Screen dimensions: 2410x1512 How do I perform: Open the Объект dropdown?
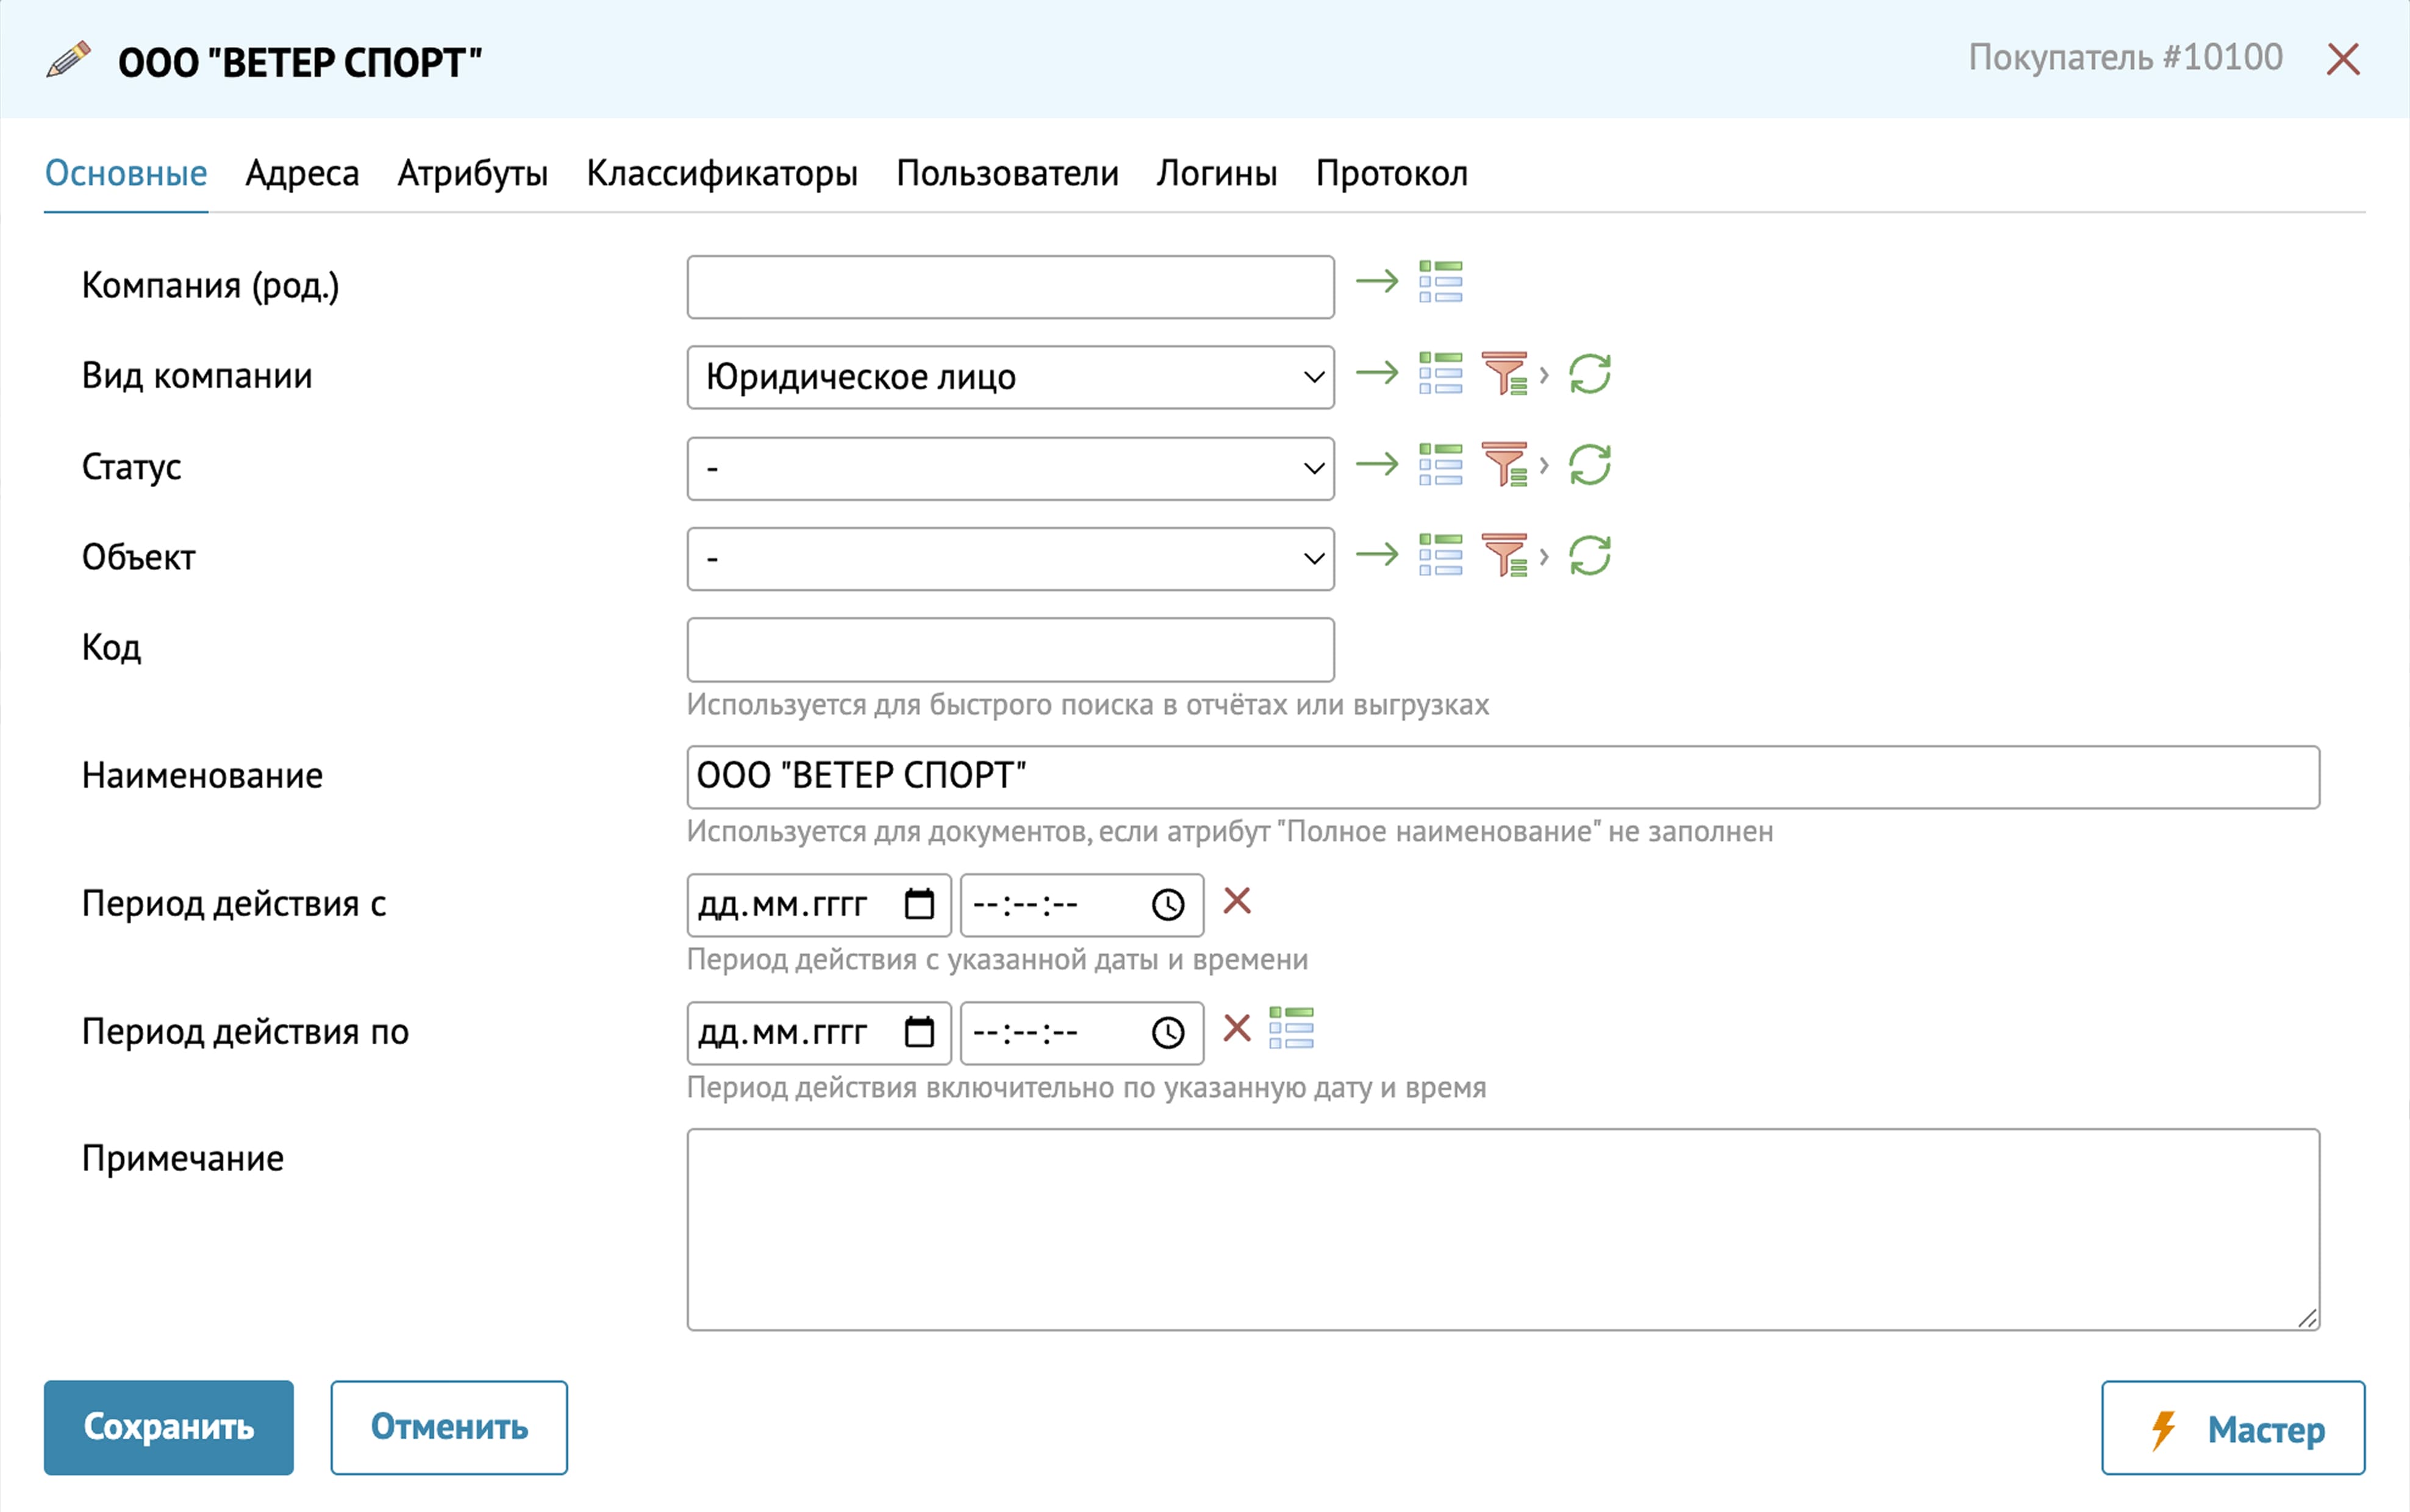pyautogui.click(x=1010, y=559)
